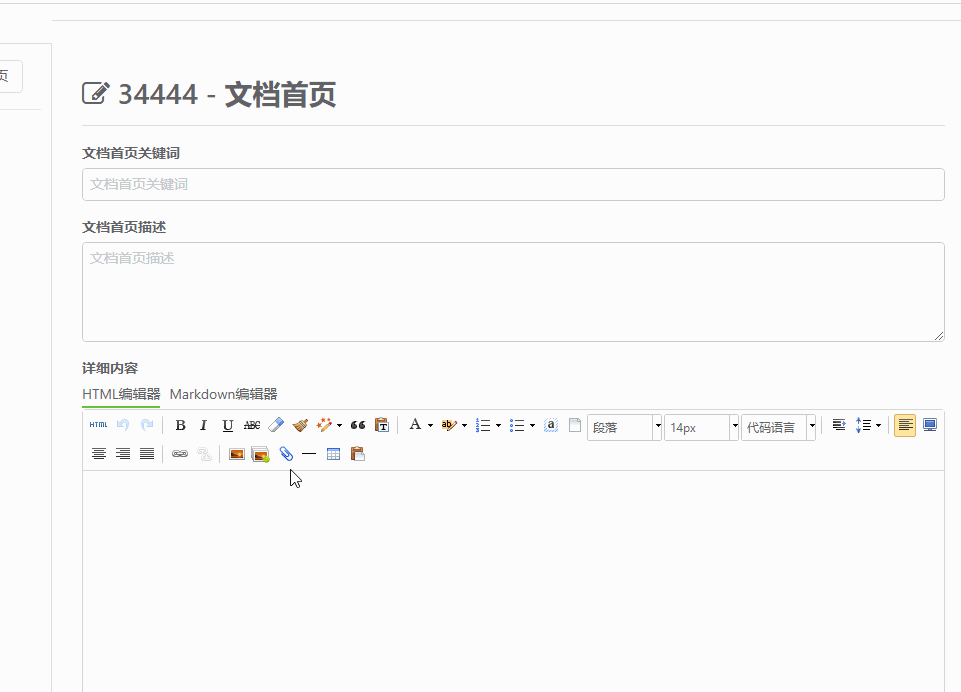Click the edit pencil icon beside title
Viewport: 961px width, 692px height.
tap(96, 94)
